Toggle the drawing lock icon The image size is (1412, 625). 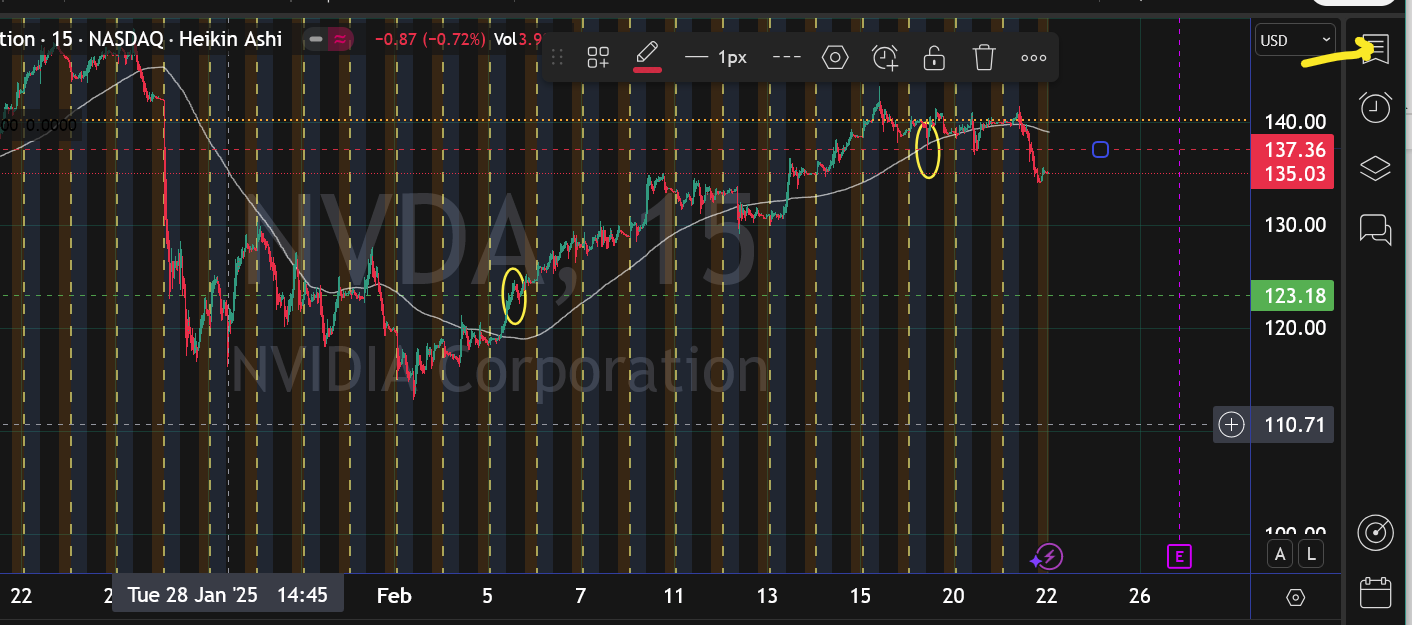[x=934, y=57]
